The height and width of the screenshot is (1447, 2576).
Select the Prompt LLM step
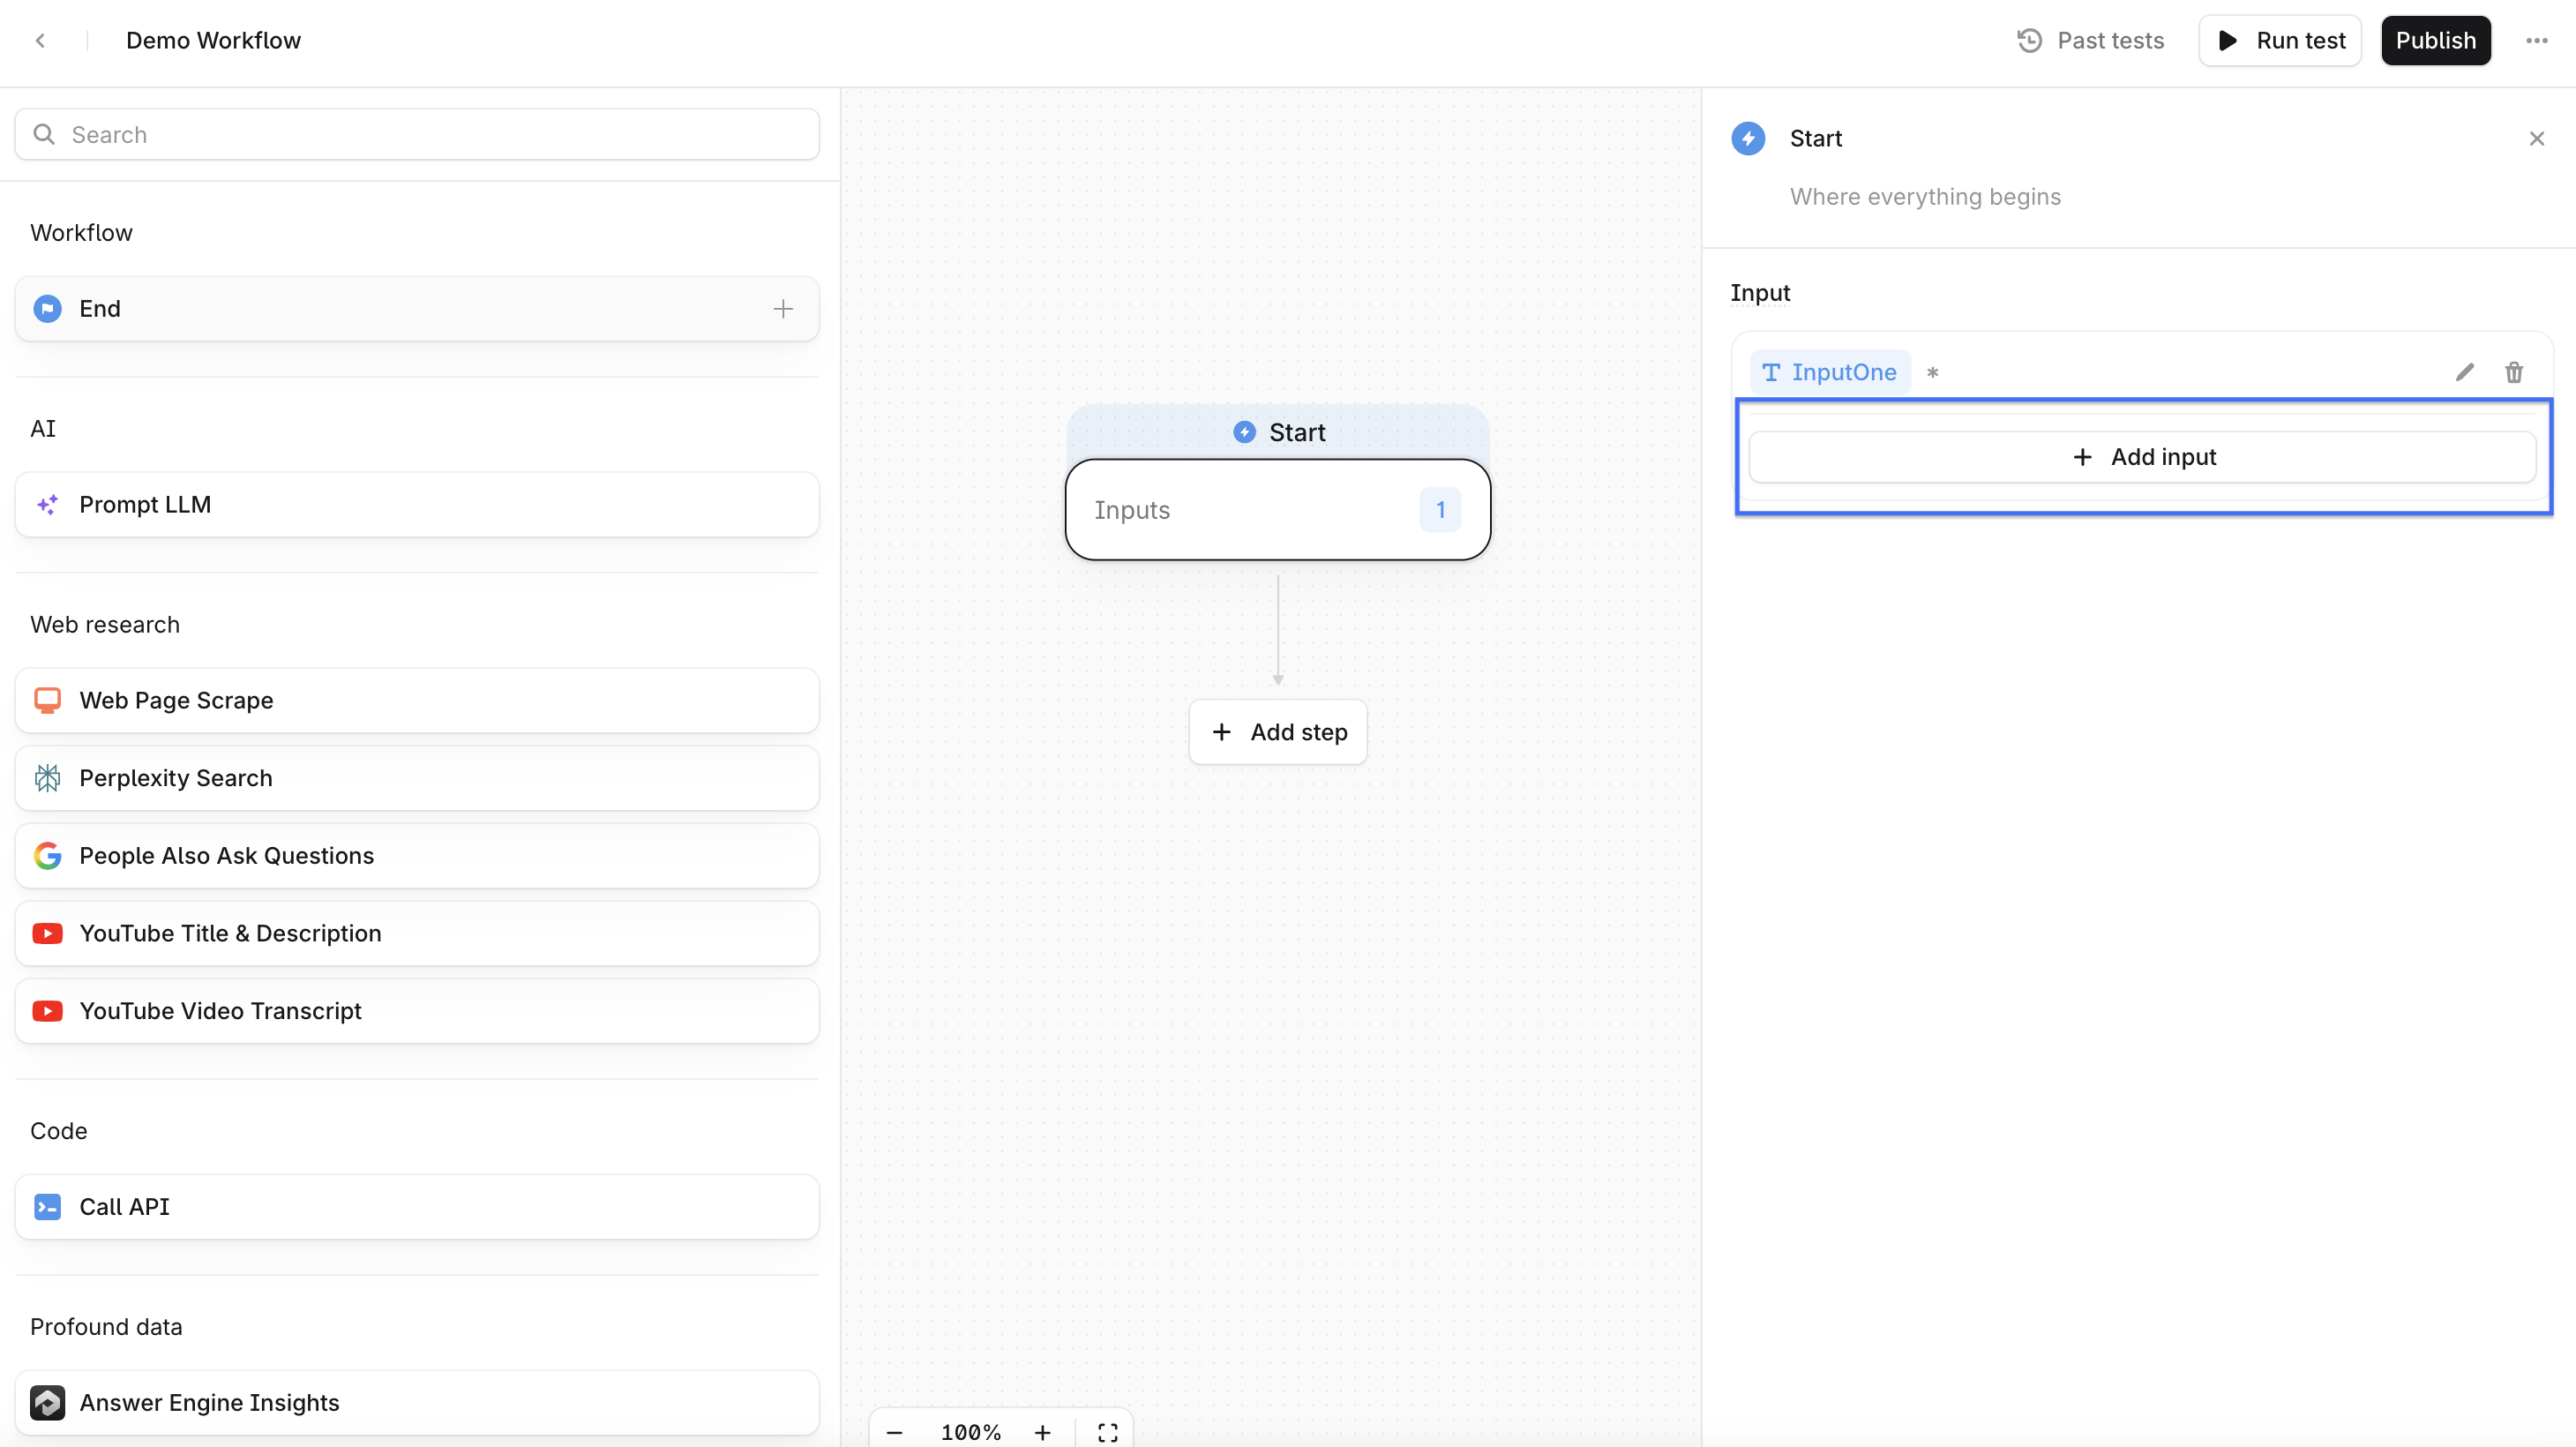click(417, 505)
